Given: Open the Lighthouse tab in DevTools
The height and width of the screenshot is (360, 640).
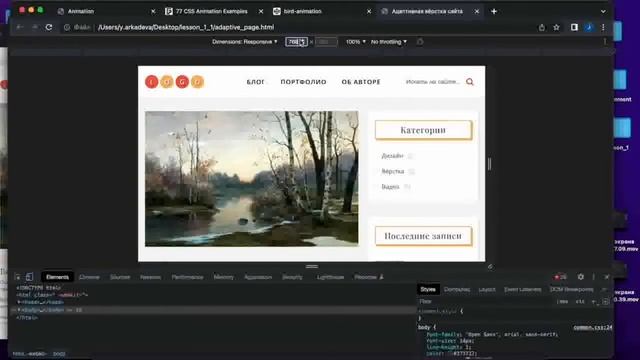Looking at the screenshot, I should (330, 277).
